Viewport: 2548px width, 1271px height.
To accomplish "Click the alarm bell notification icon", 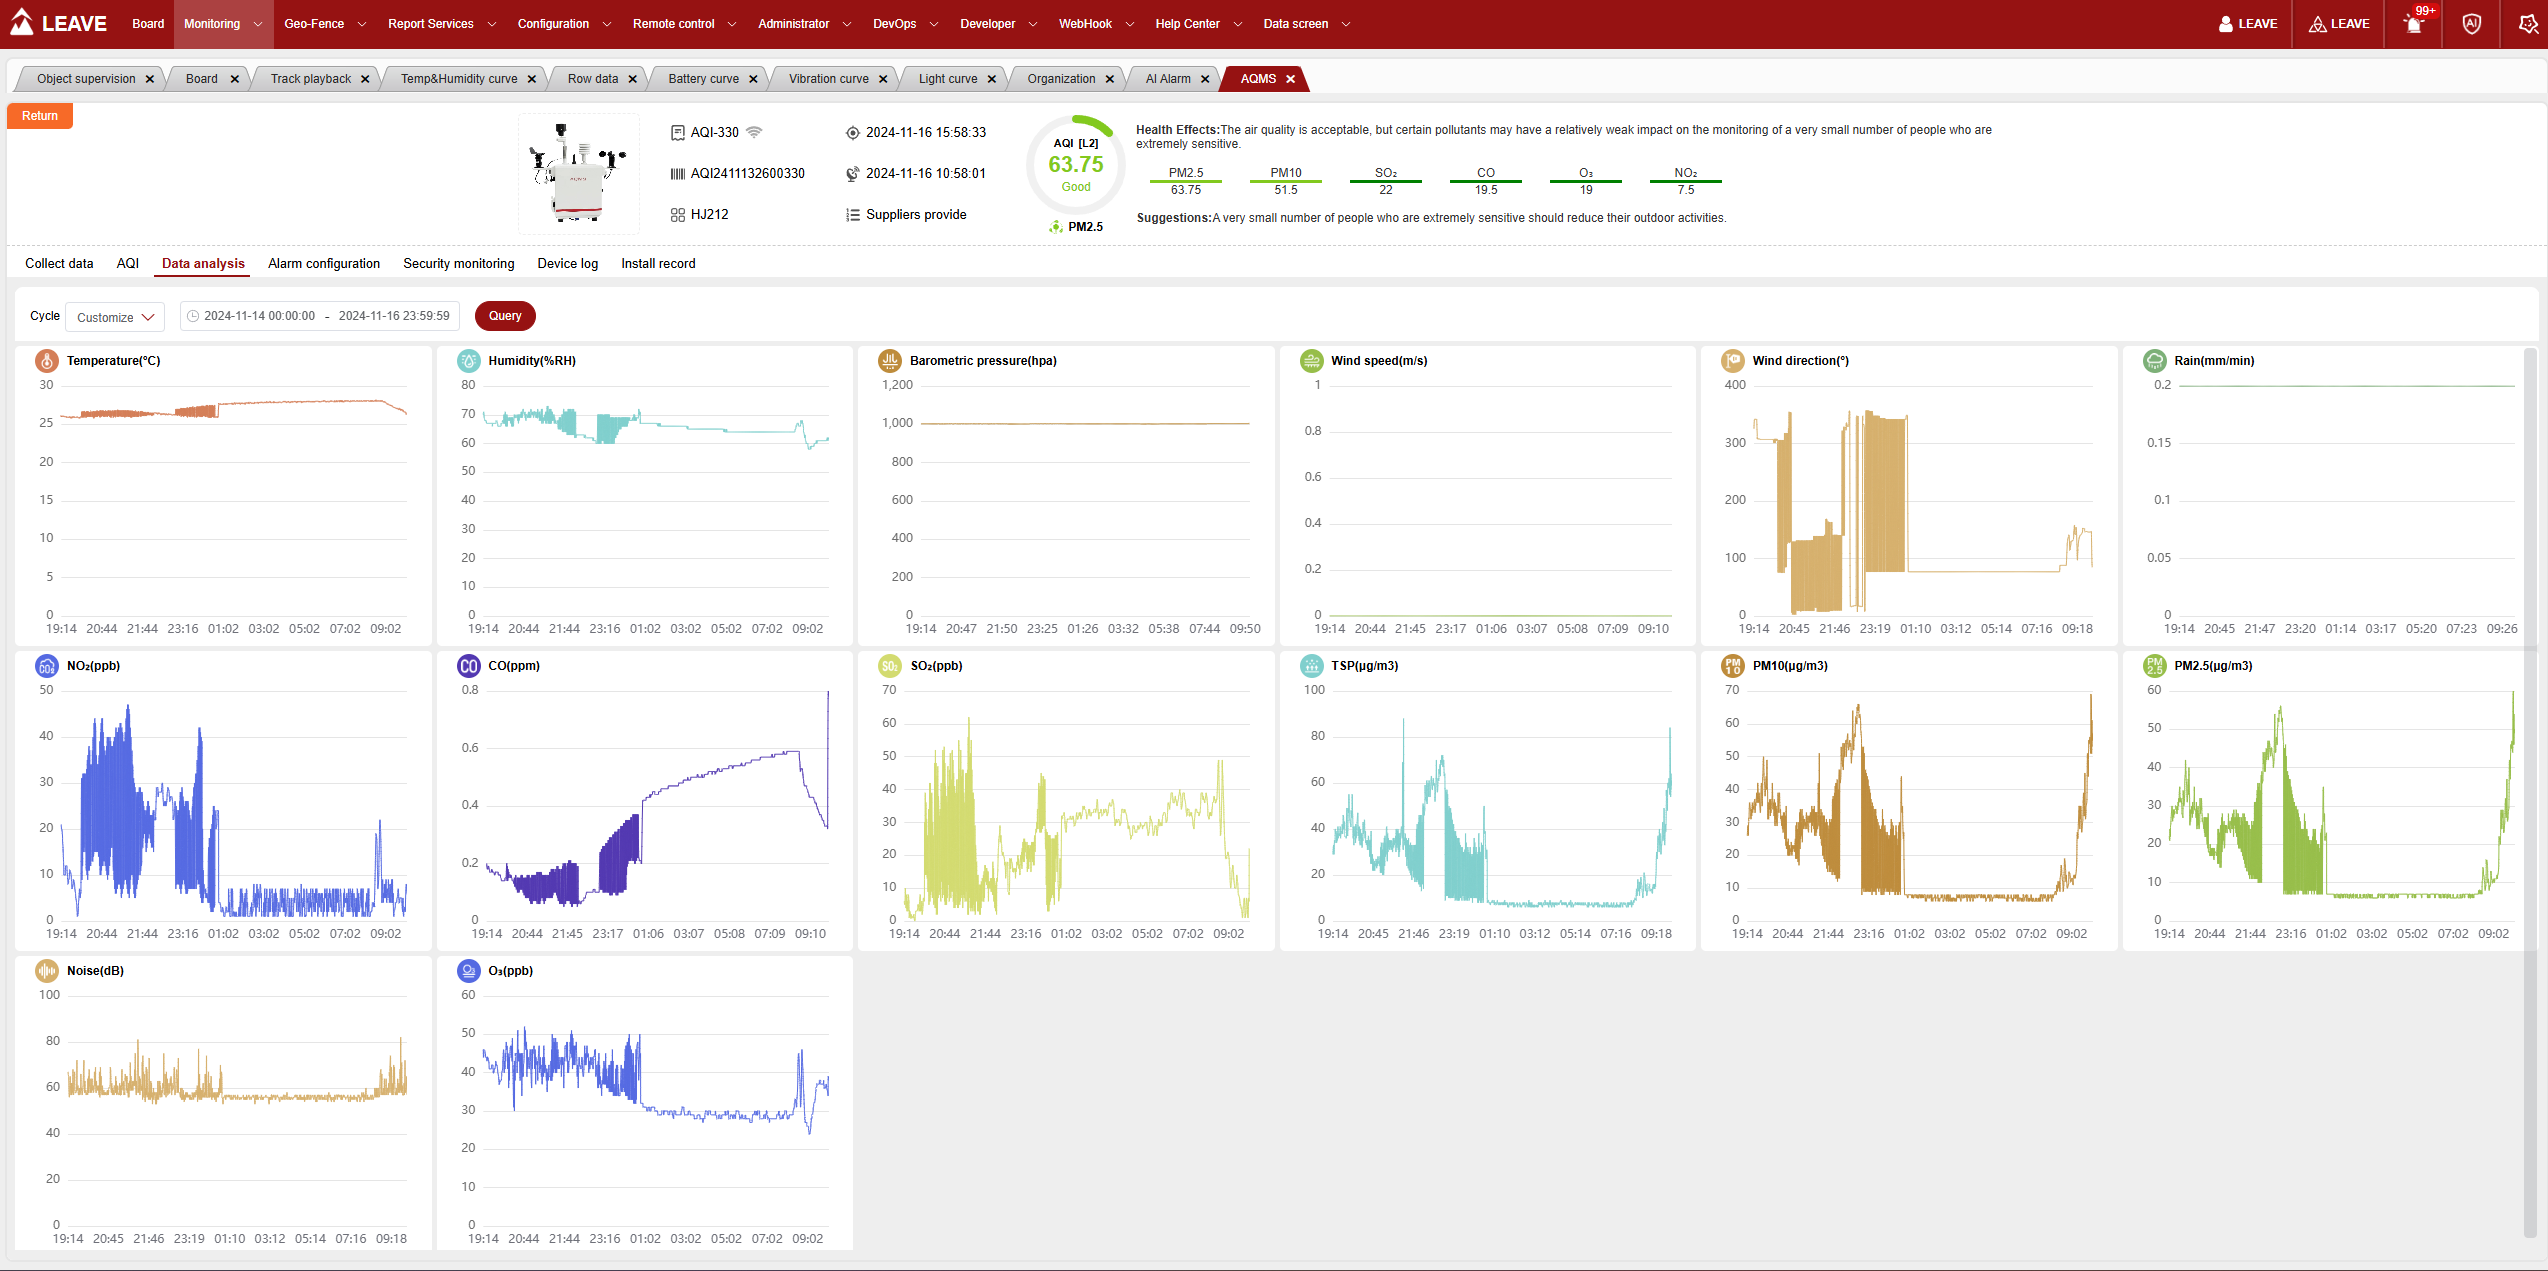I will (2414, 24).
